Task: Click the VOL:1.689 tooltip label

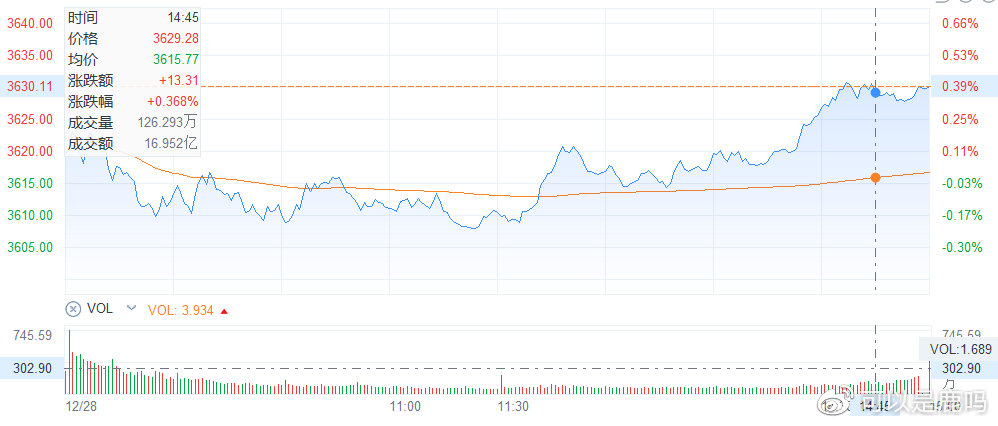Action: coord(959,349)
